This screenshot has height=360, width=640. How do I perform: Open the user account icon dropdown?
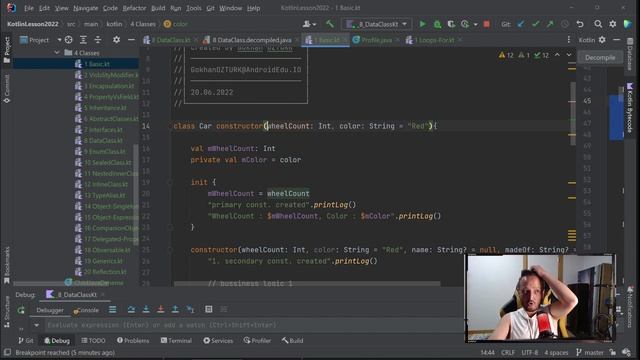(x=309, y=24)
